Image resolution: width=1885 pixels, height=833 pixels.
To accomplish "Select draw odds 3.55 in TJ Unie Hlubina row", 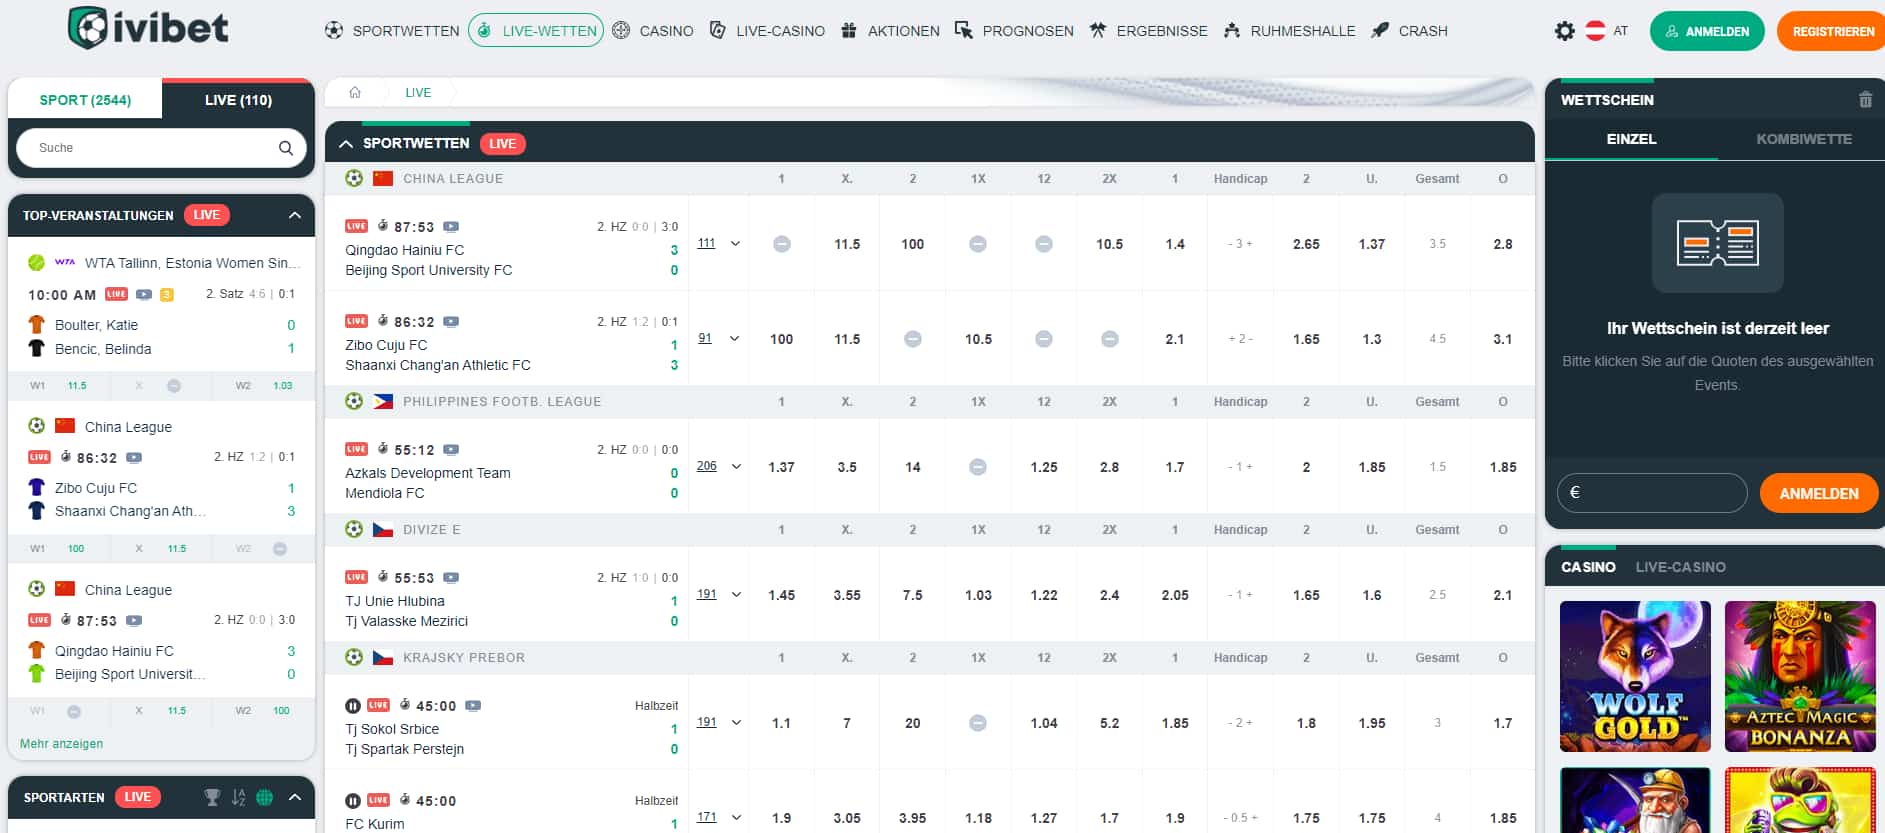I will (847, 595).
